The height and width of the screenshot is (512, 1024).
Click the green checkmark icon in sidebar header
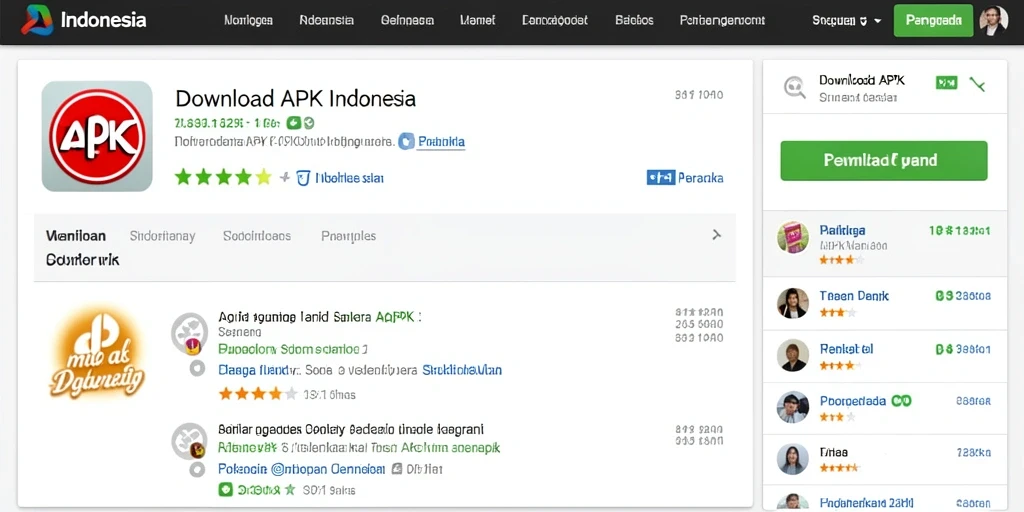[x=977, y=84]
